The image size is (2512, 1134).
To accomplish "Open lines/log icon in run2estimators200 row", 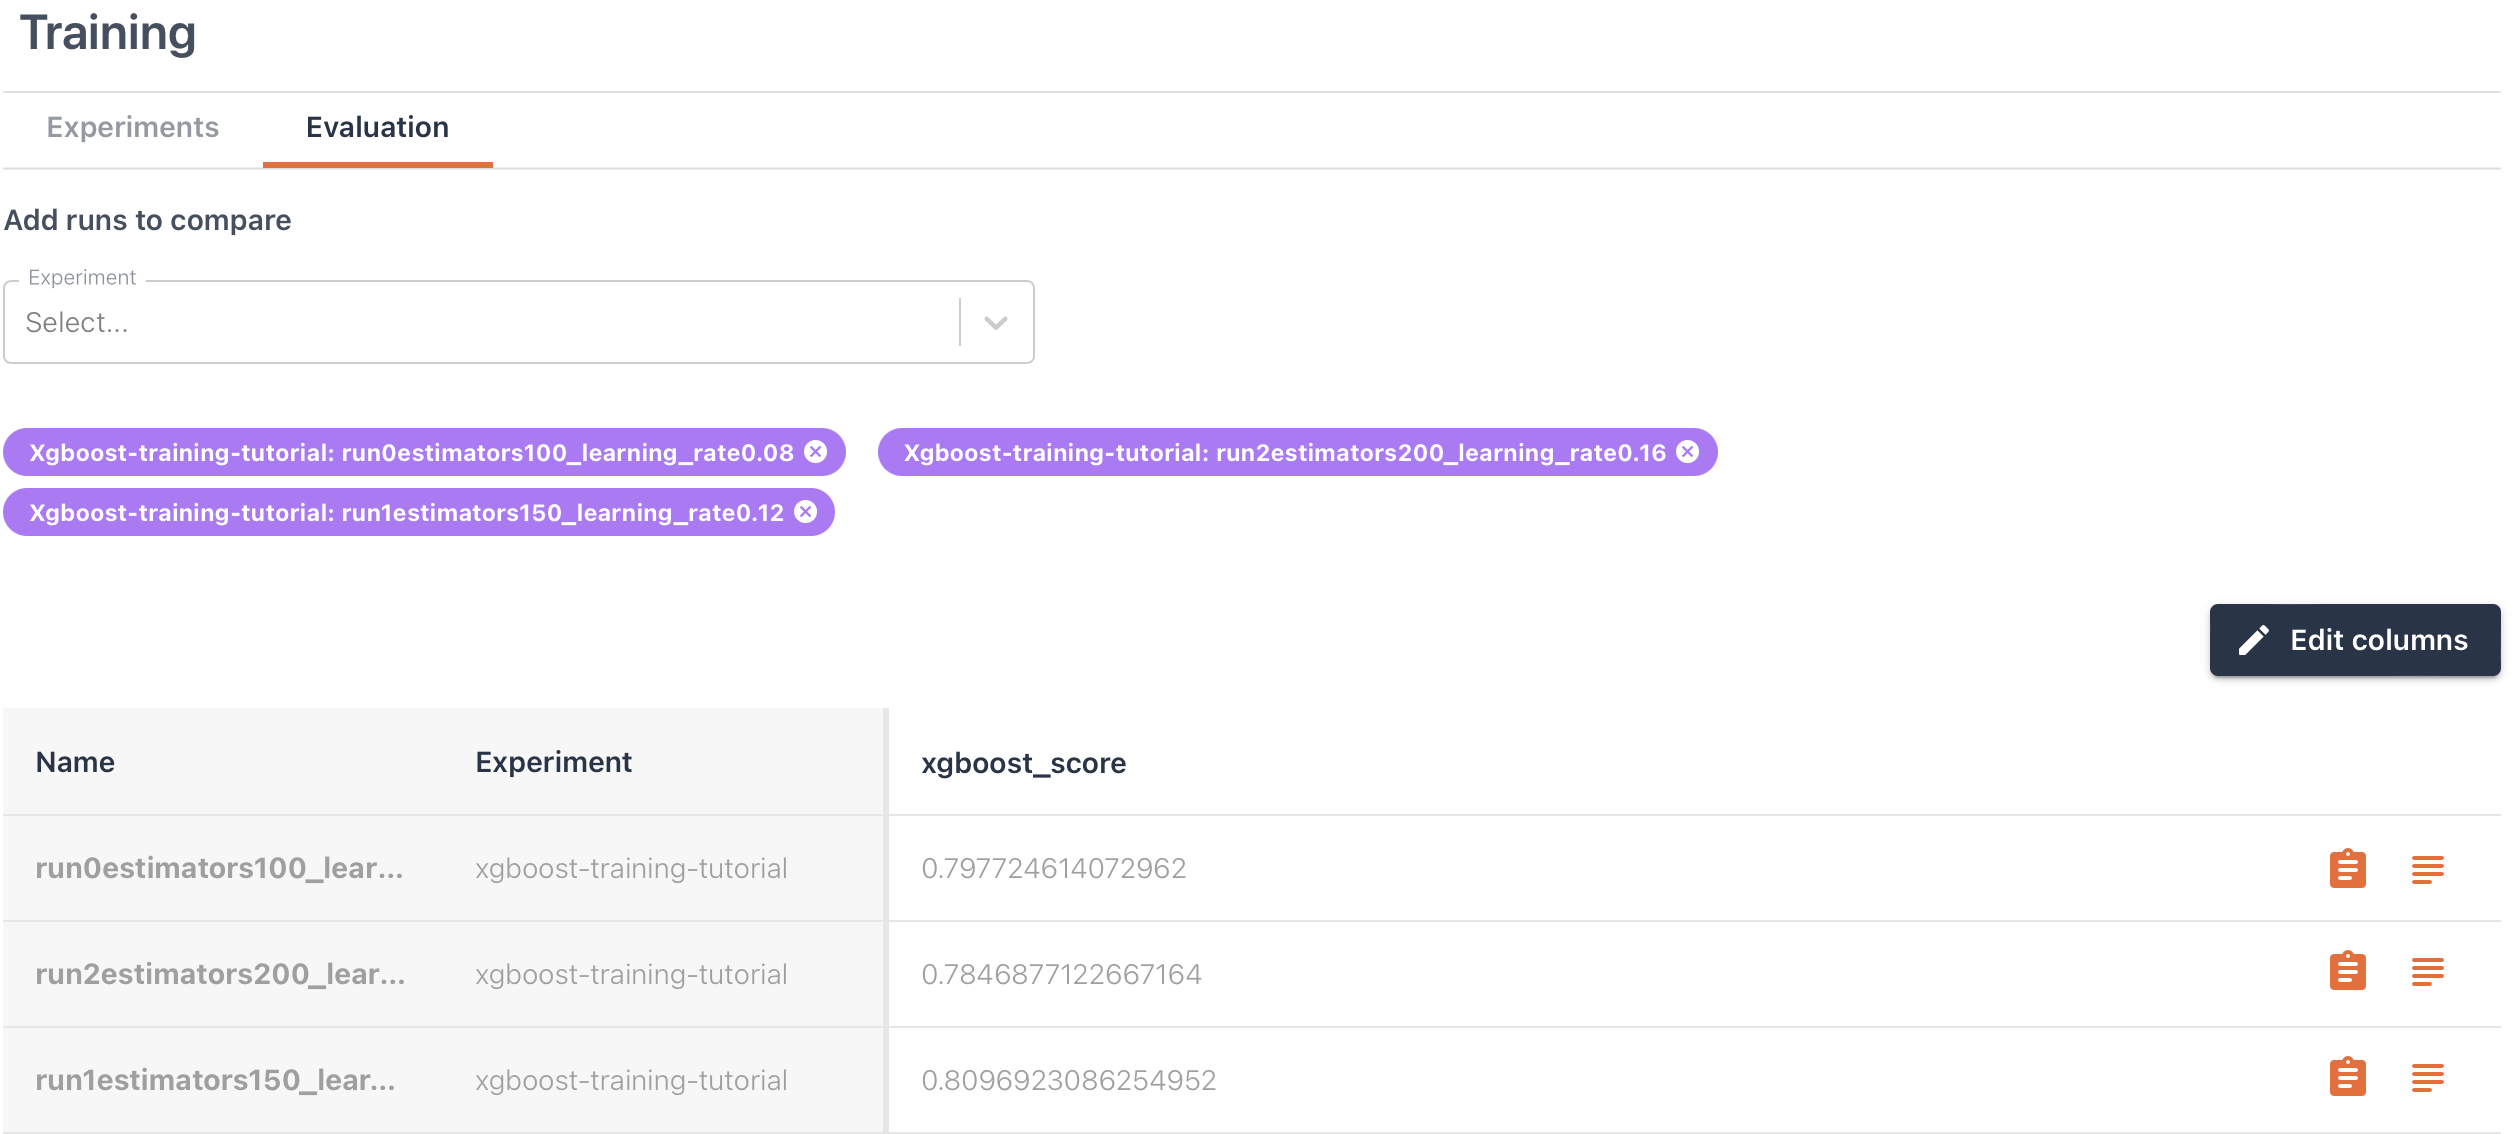I will pyautogui.click(x=2427, y=972).
